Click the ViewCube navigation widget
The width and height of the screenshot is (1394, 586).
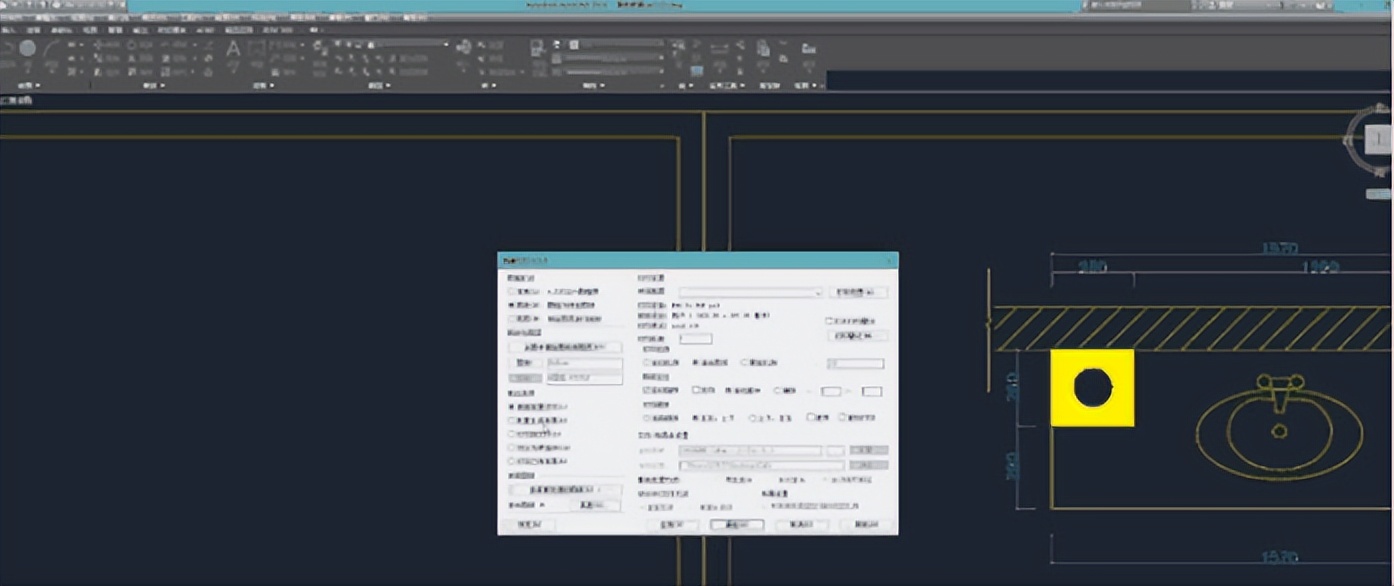1379,140
